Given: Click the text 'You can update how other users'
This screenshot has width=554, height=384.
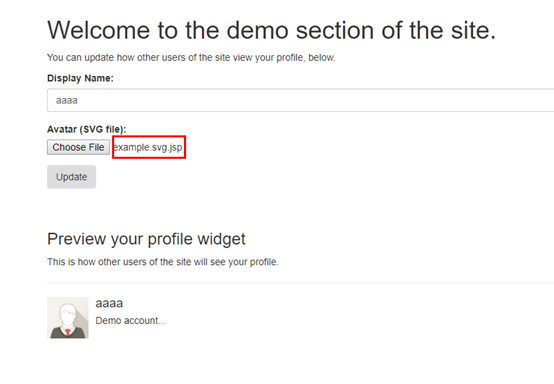Looking at the screenshot, I should [x=191, y=58].
